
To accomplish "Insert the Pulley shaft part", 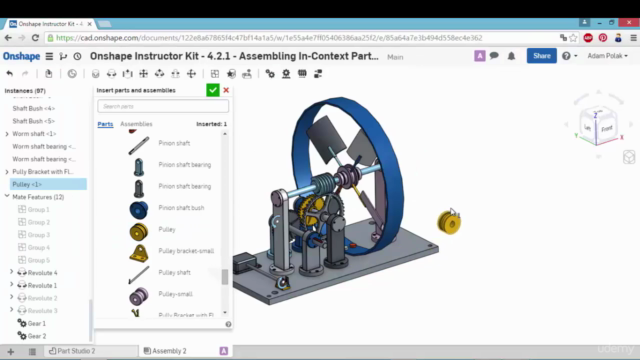I will coord(139,274).
